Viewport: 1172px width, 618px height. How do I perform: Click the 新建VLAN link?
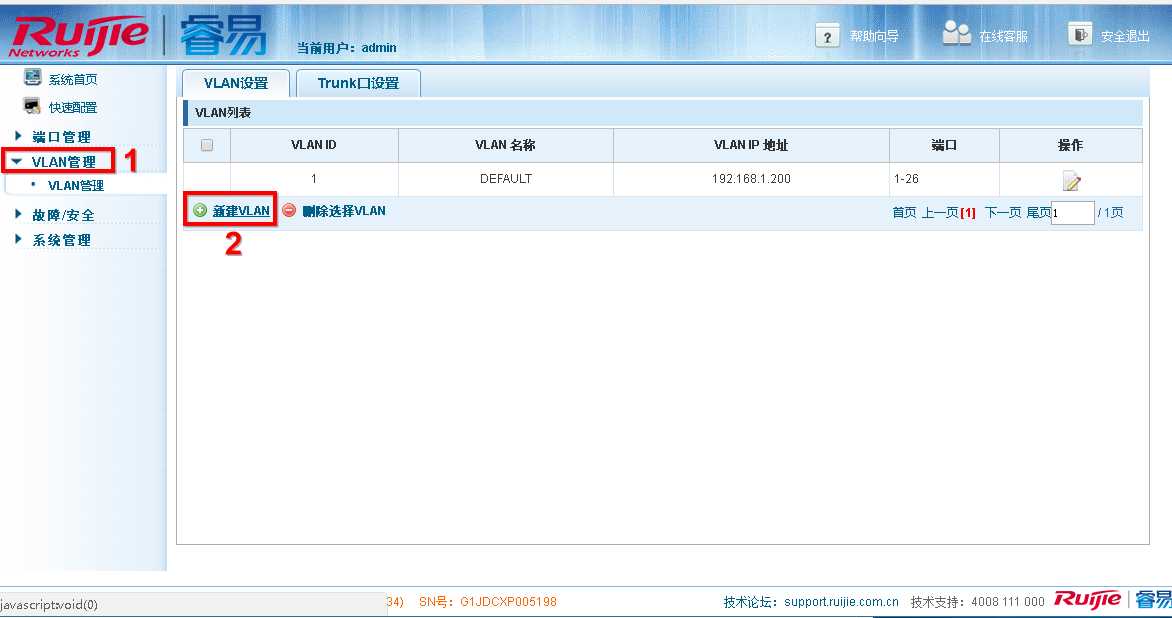241,211
